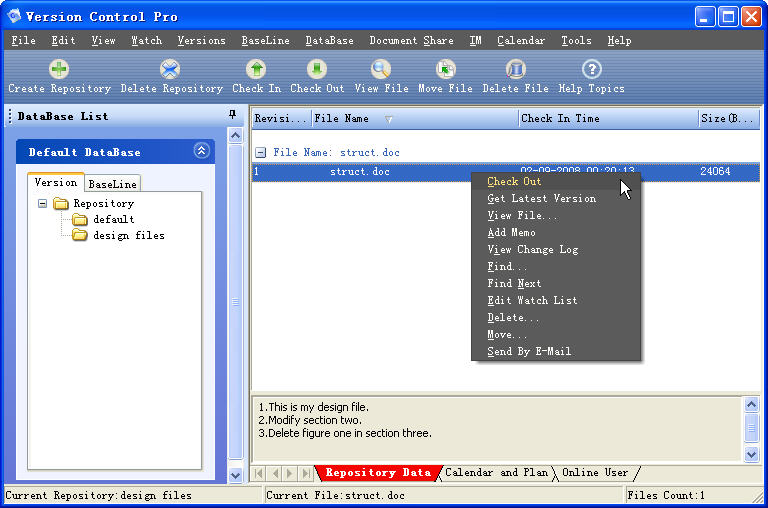Go to first record navigation arrow
The width and height of the screenshot is (768, 508).
tap(259, 473)
